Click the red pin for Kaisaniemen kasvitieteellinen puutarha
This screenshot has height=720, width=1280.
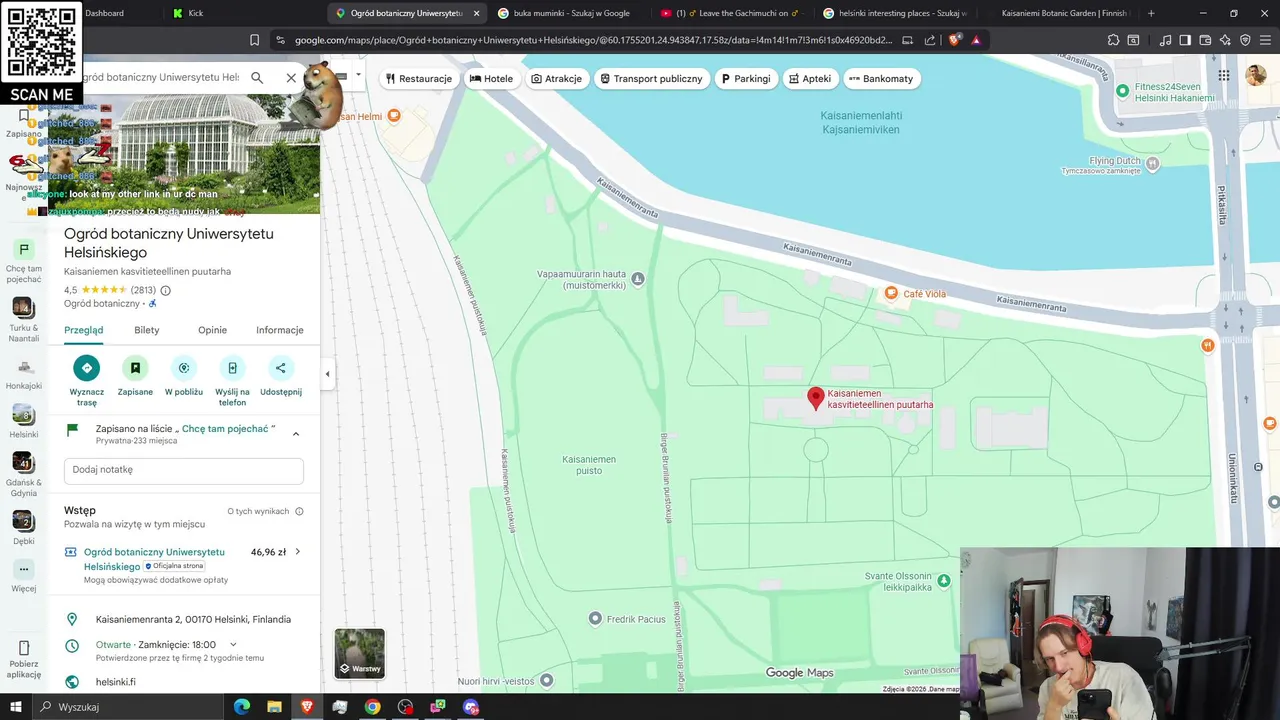click(x=816, y=399)
